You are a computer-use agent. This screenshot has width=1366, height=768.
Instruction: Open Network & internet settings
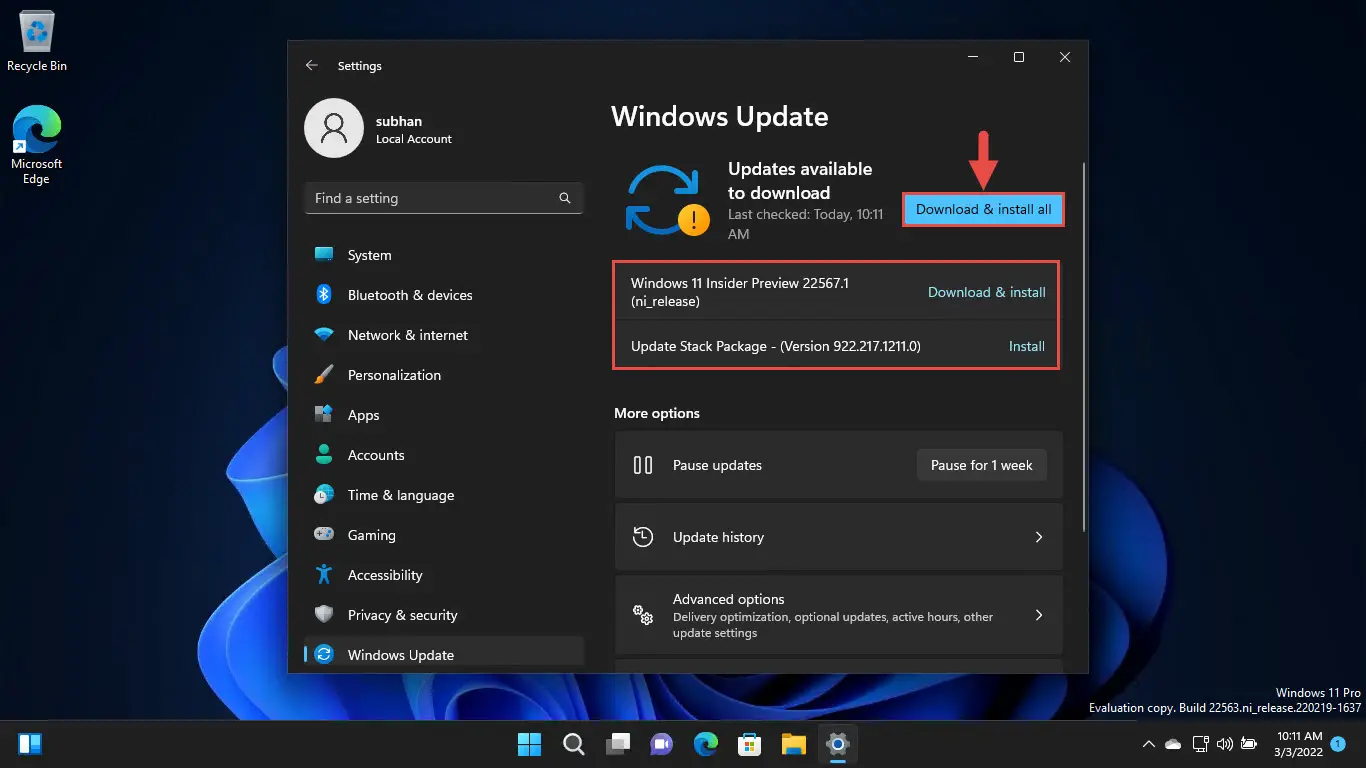click(x=444, y=335)
